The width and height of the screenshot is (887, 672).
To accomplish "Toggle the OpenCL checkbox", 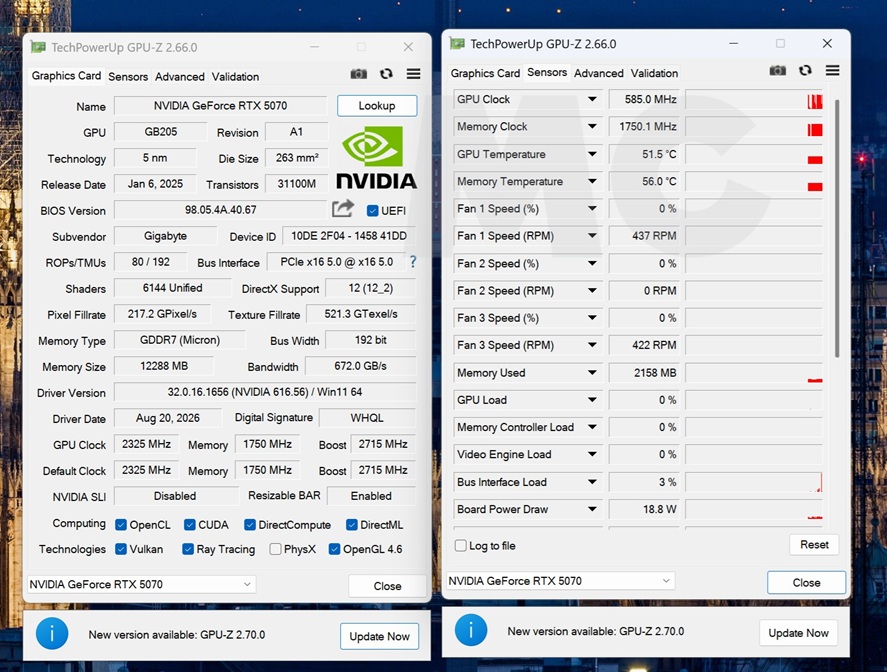I will (121, 525).
